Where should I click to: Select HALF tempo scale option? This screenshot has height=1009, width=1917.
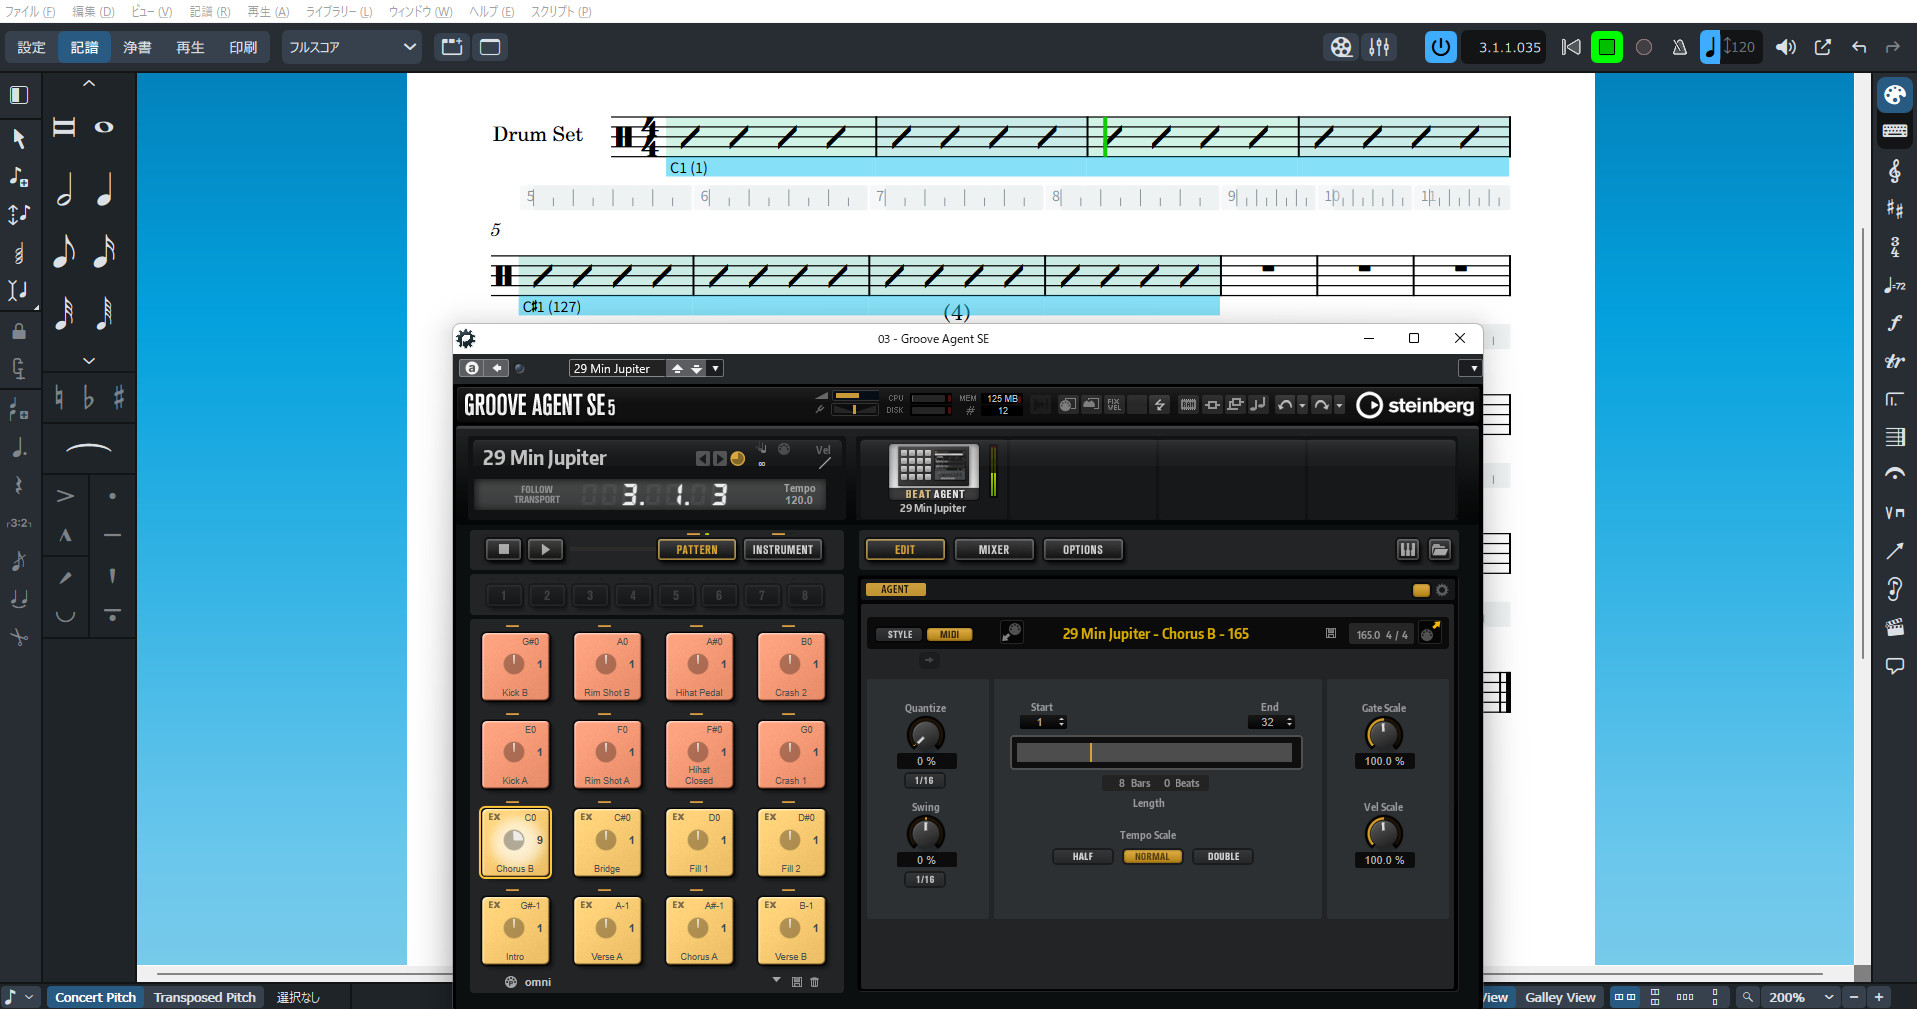(1083, 857)
